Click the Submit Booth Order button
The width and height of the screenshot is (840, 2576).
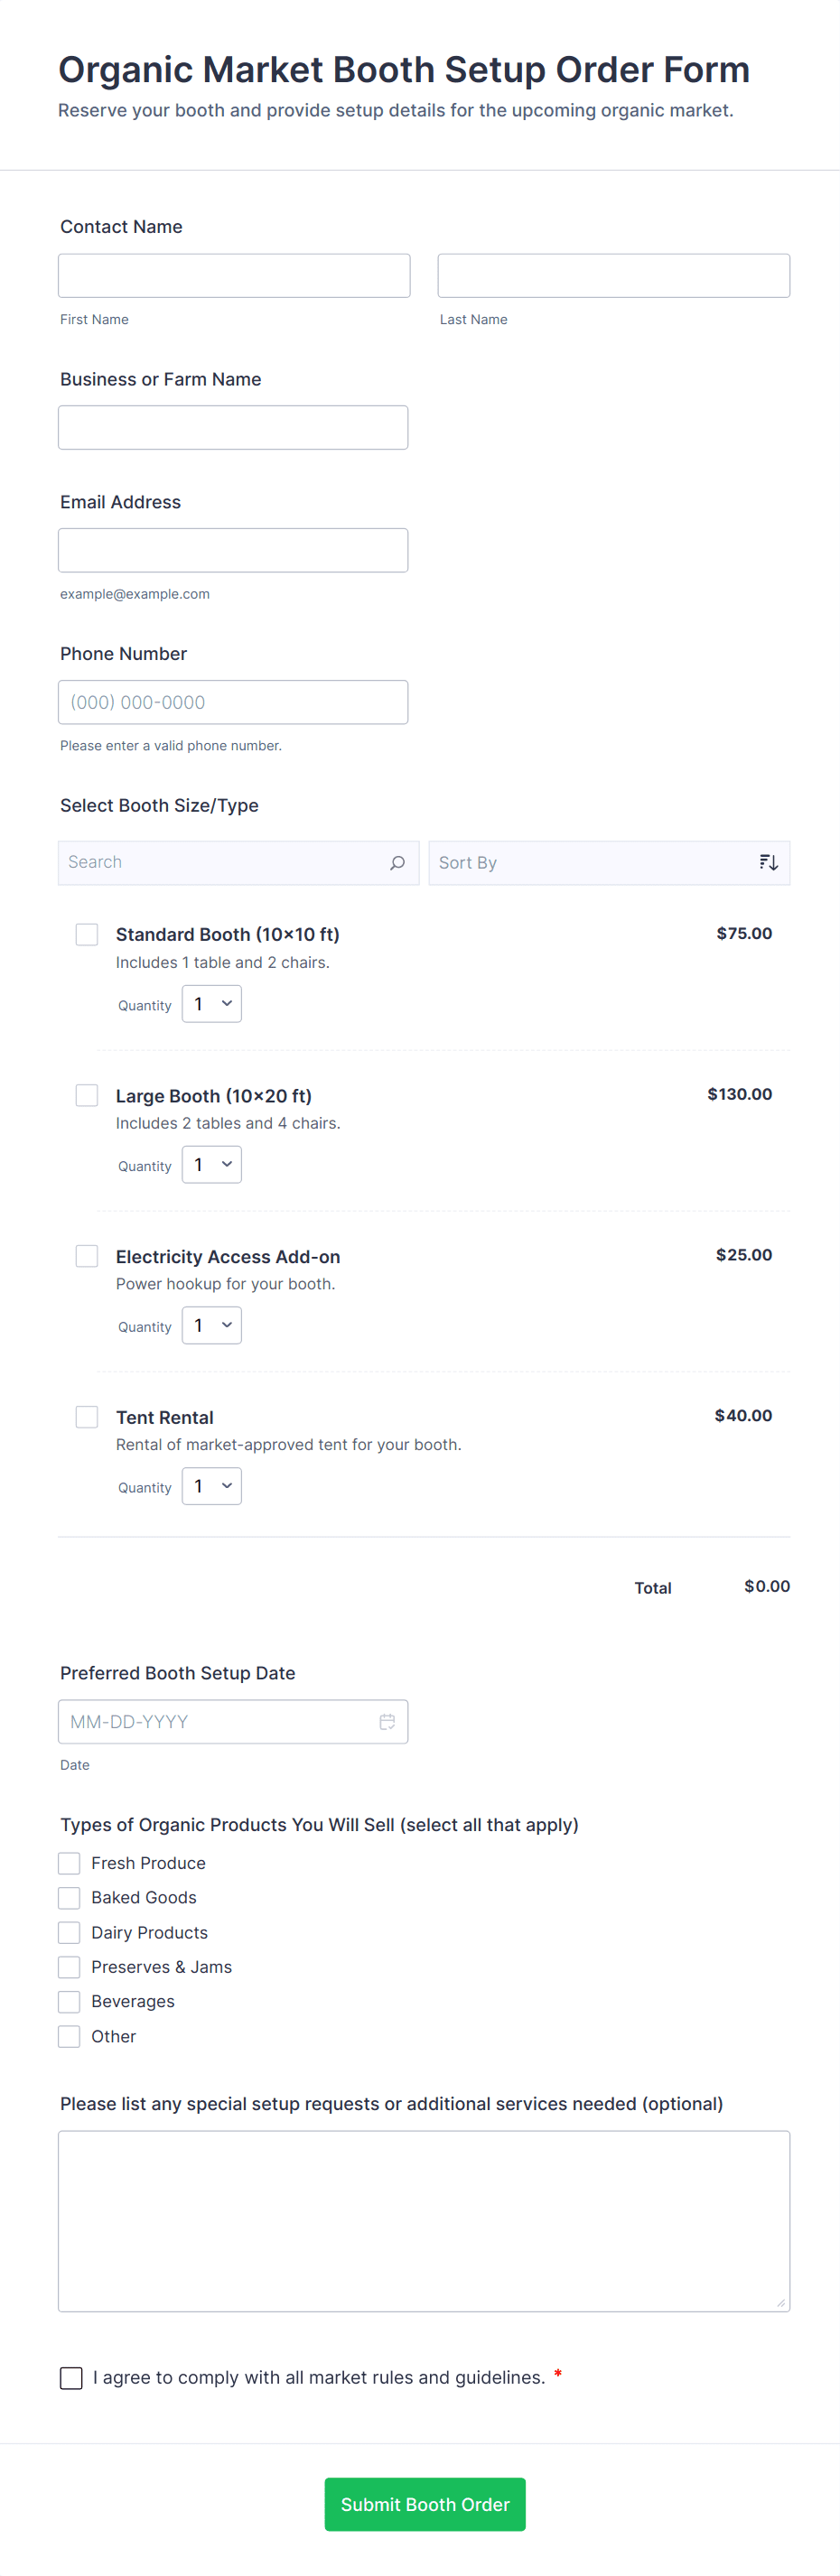[x=425, y=2503]
